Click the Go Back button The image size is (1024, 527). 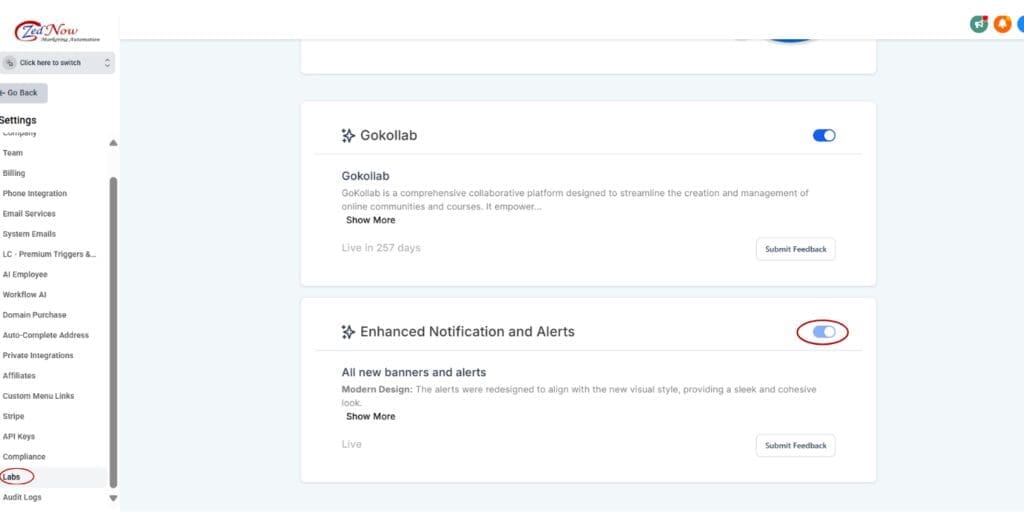[22, 93]
